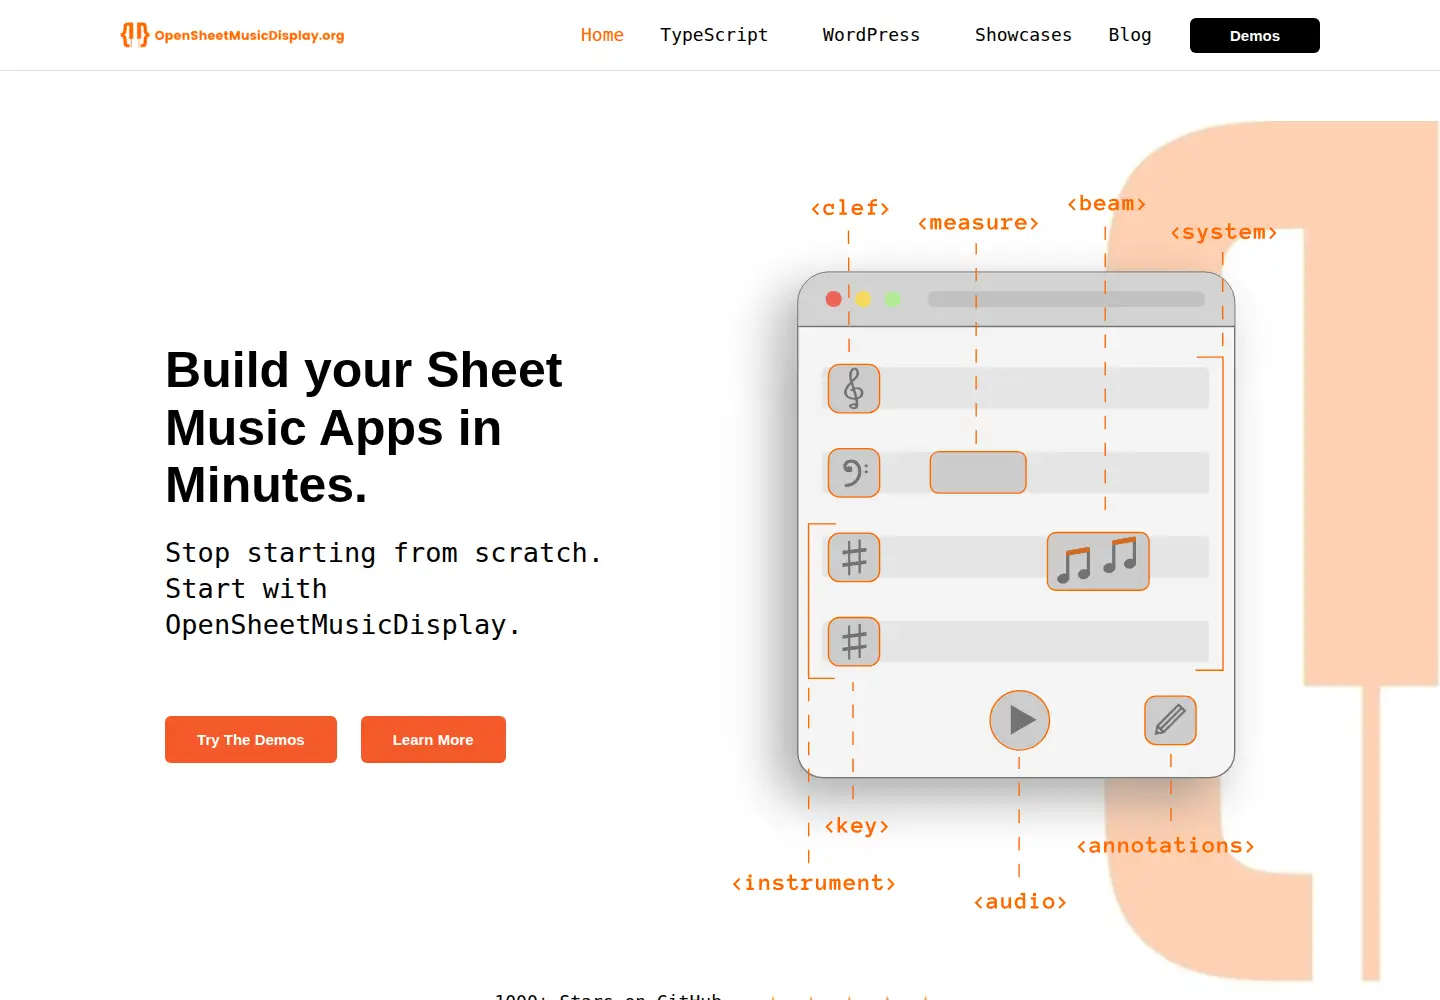Click the bass clef icon

tap(854, 473)
